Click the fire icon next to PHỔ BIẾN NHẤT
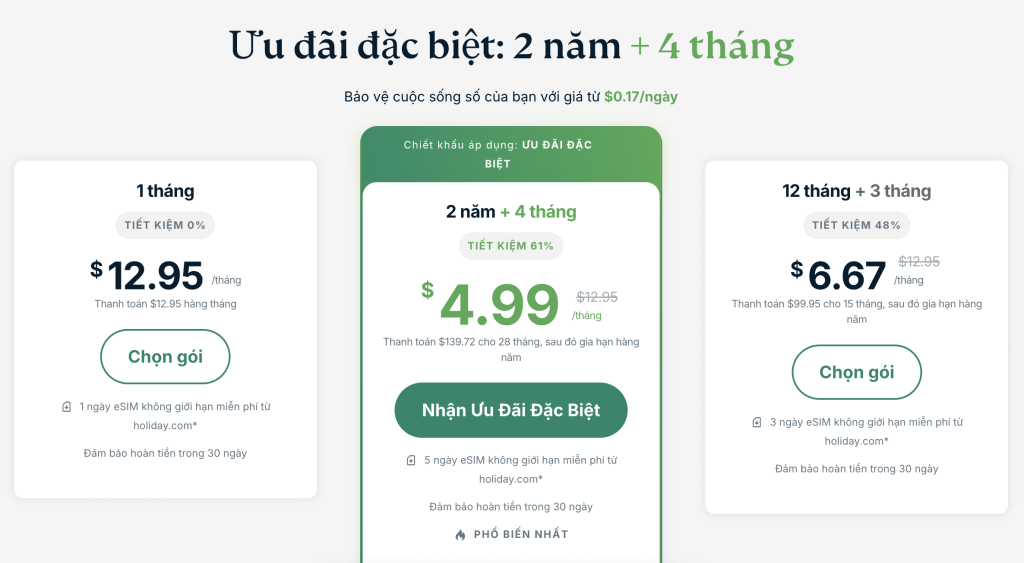 (460, 535)
